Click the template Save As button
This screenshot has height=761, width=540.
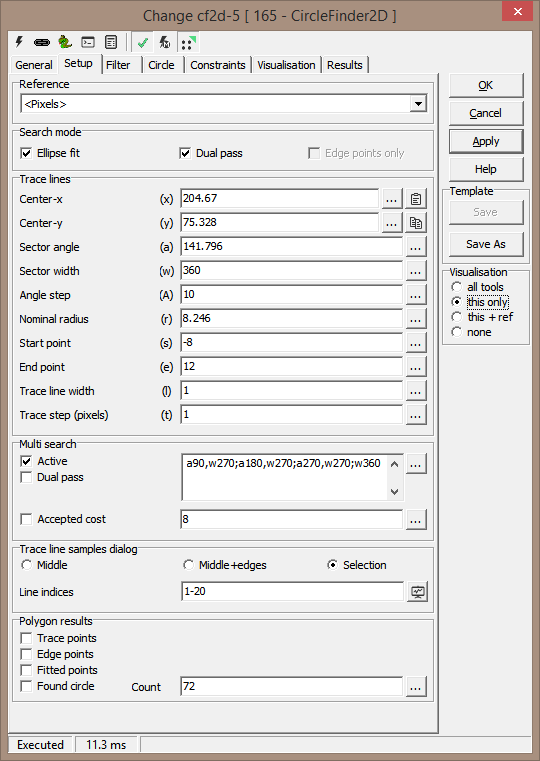[x=486, y=244]
